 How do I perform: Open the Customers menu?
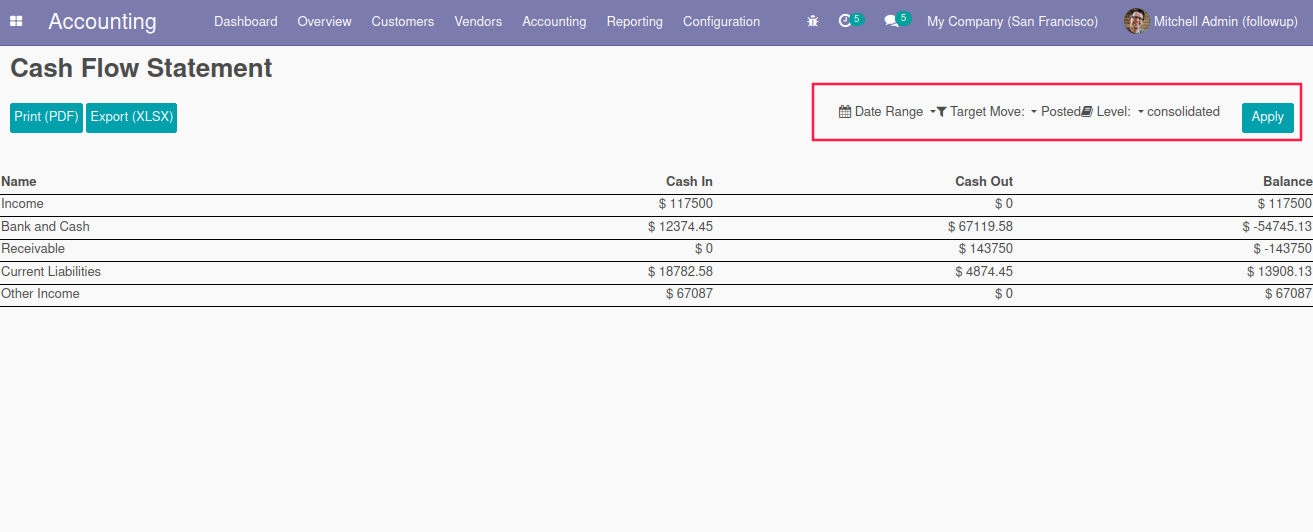tap(403, 21)
